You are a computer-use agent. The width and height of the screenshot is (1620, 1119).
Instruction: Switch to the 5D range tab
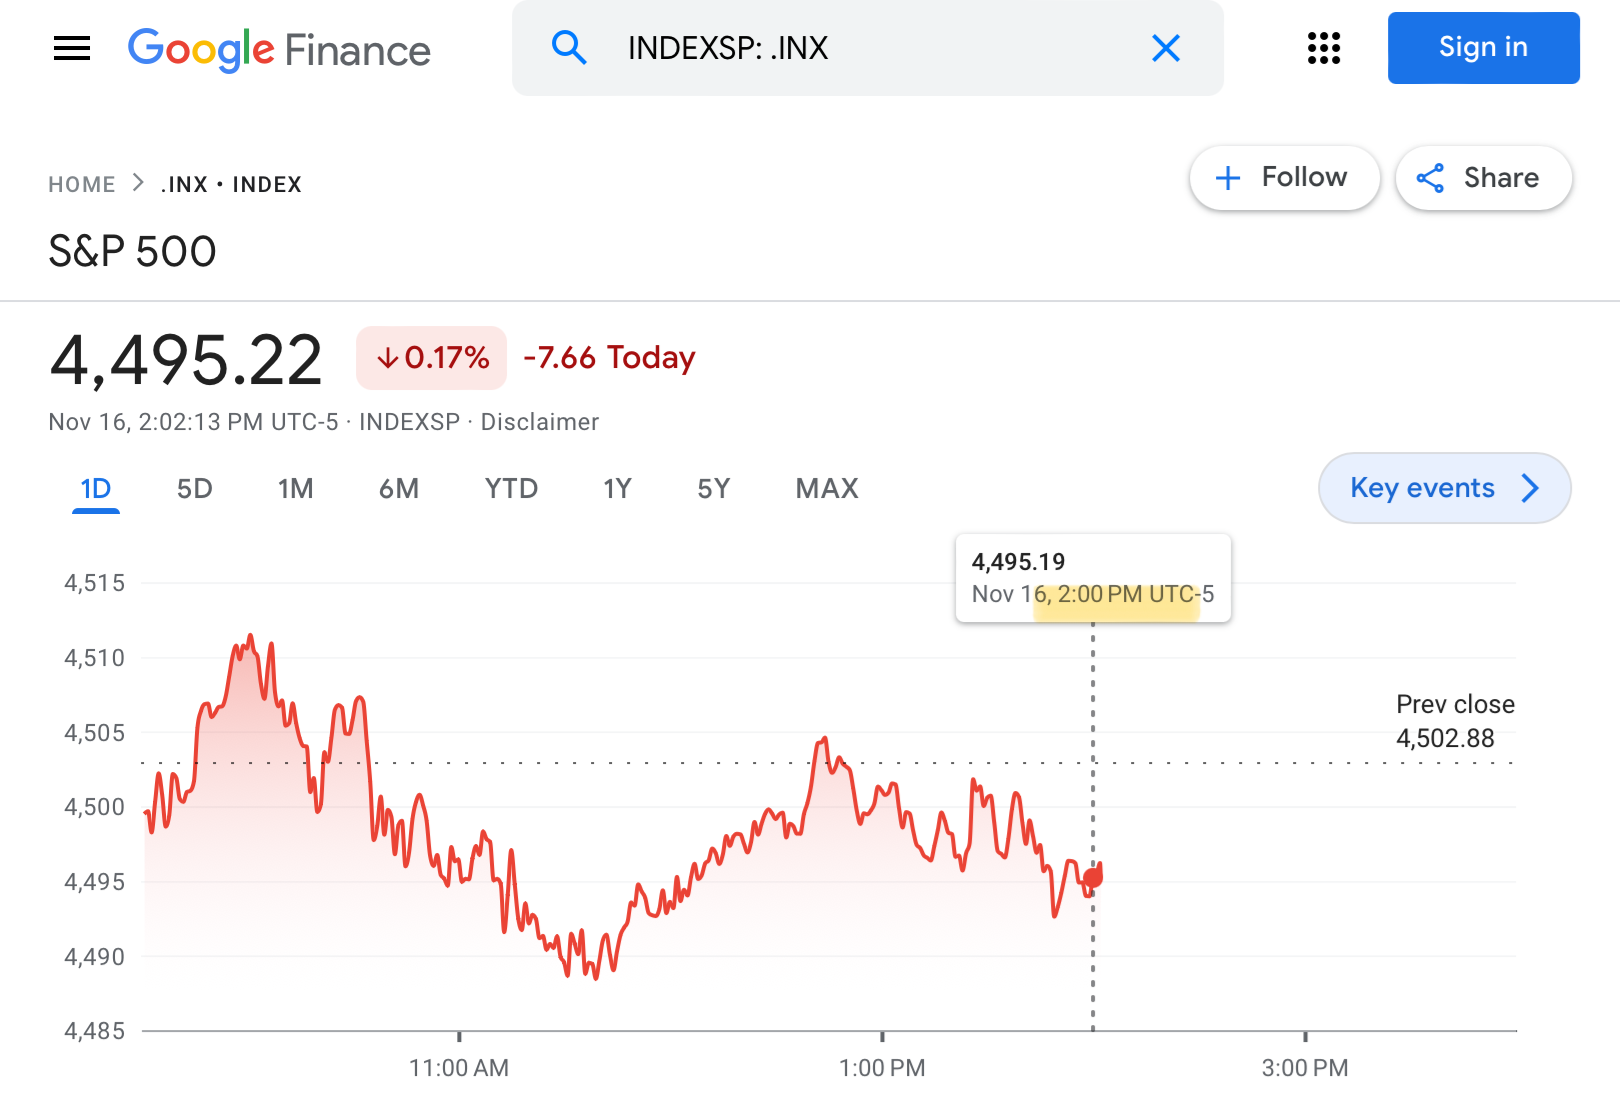click(x=195, y=489)
